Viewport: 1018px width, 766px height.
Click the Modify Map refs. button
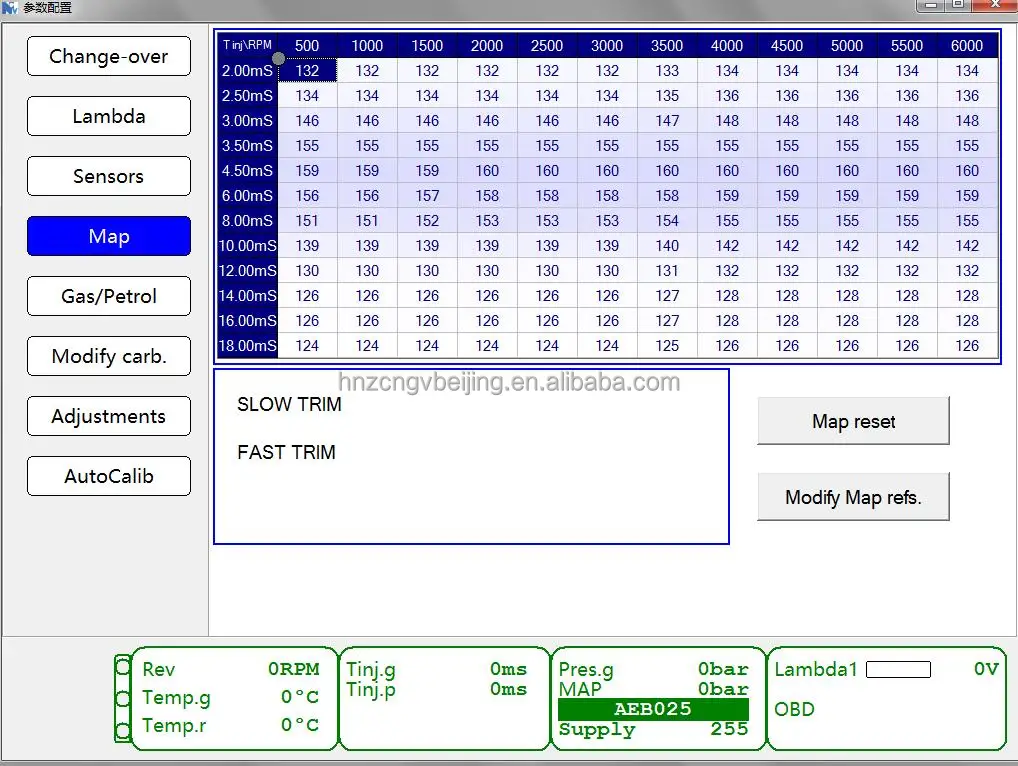[853, 497]
